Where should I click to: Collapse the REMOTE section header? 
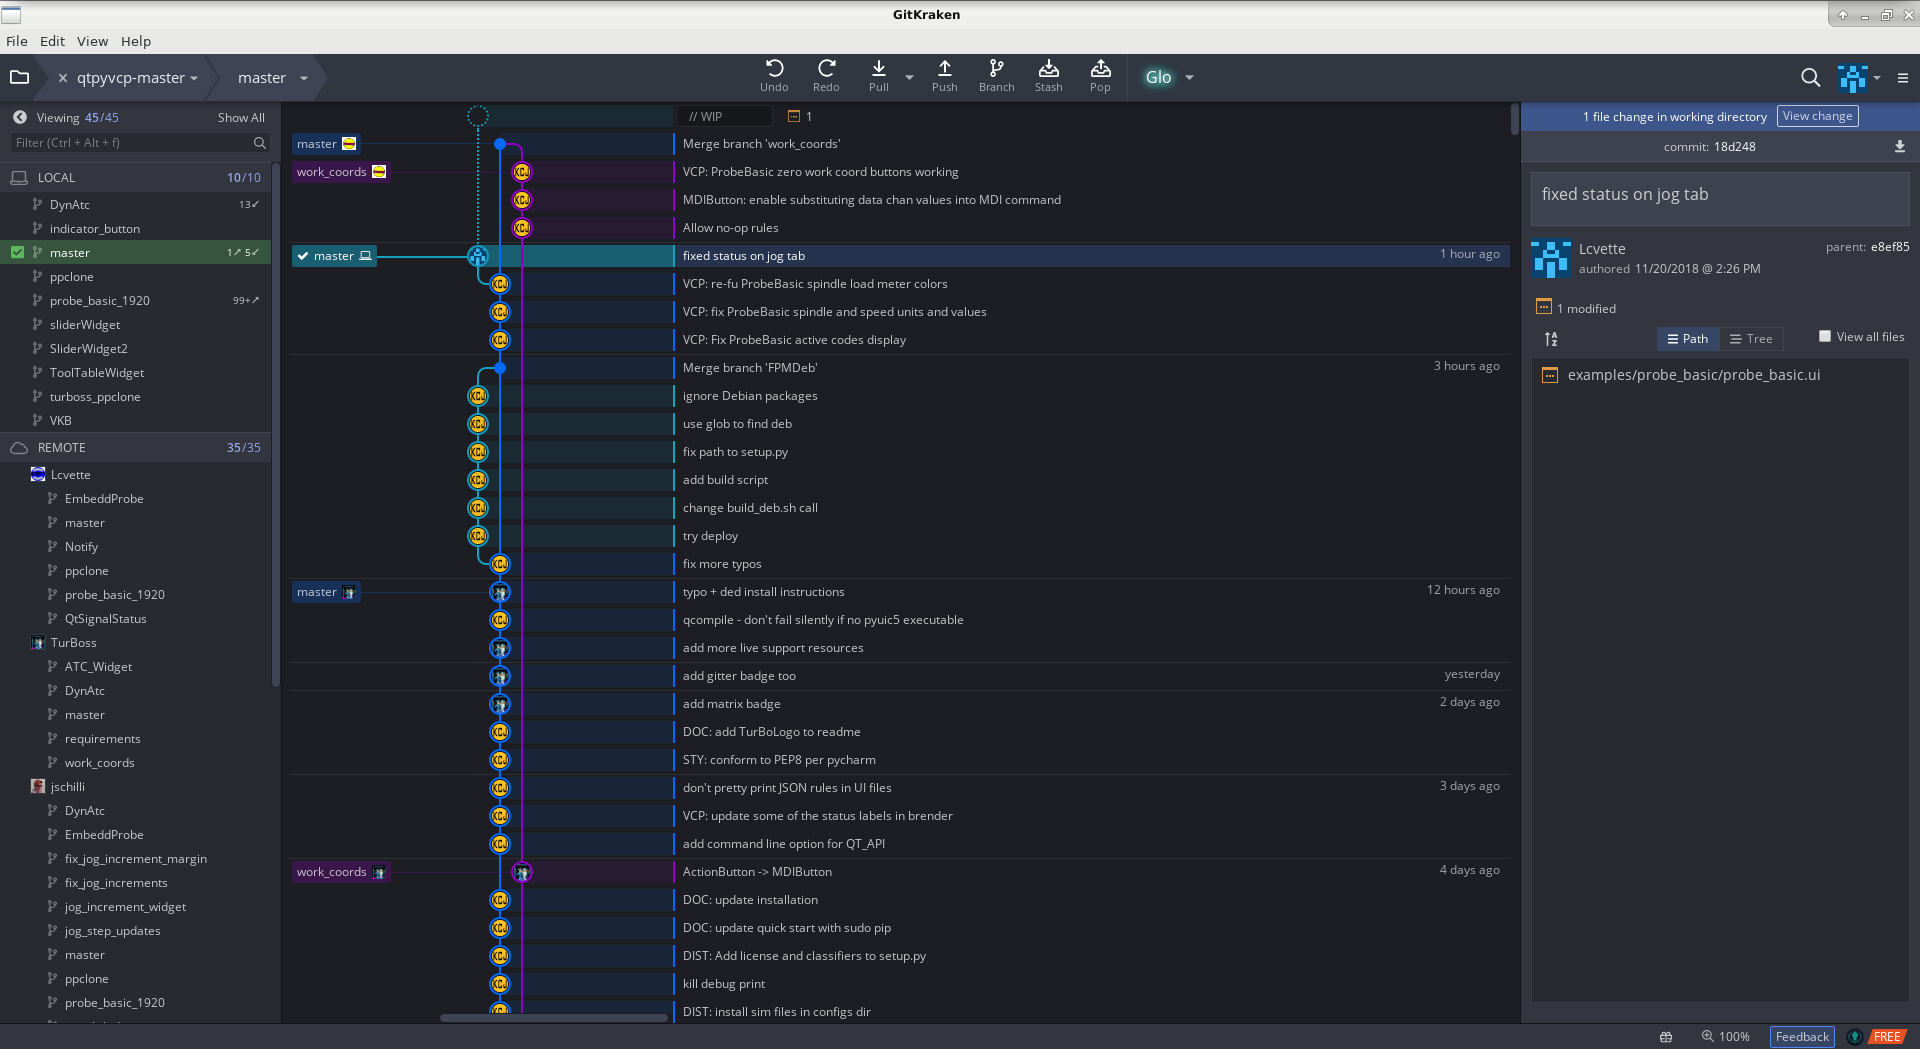(135, 447)
